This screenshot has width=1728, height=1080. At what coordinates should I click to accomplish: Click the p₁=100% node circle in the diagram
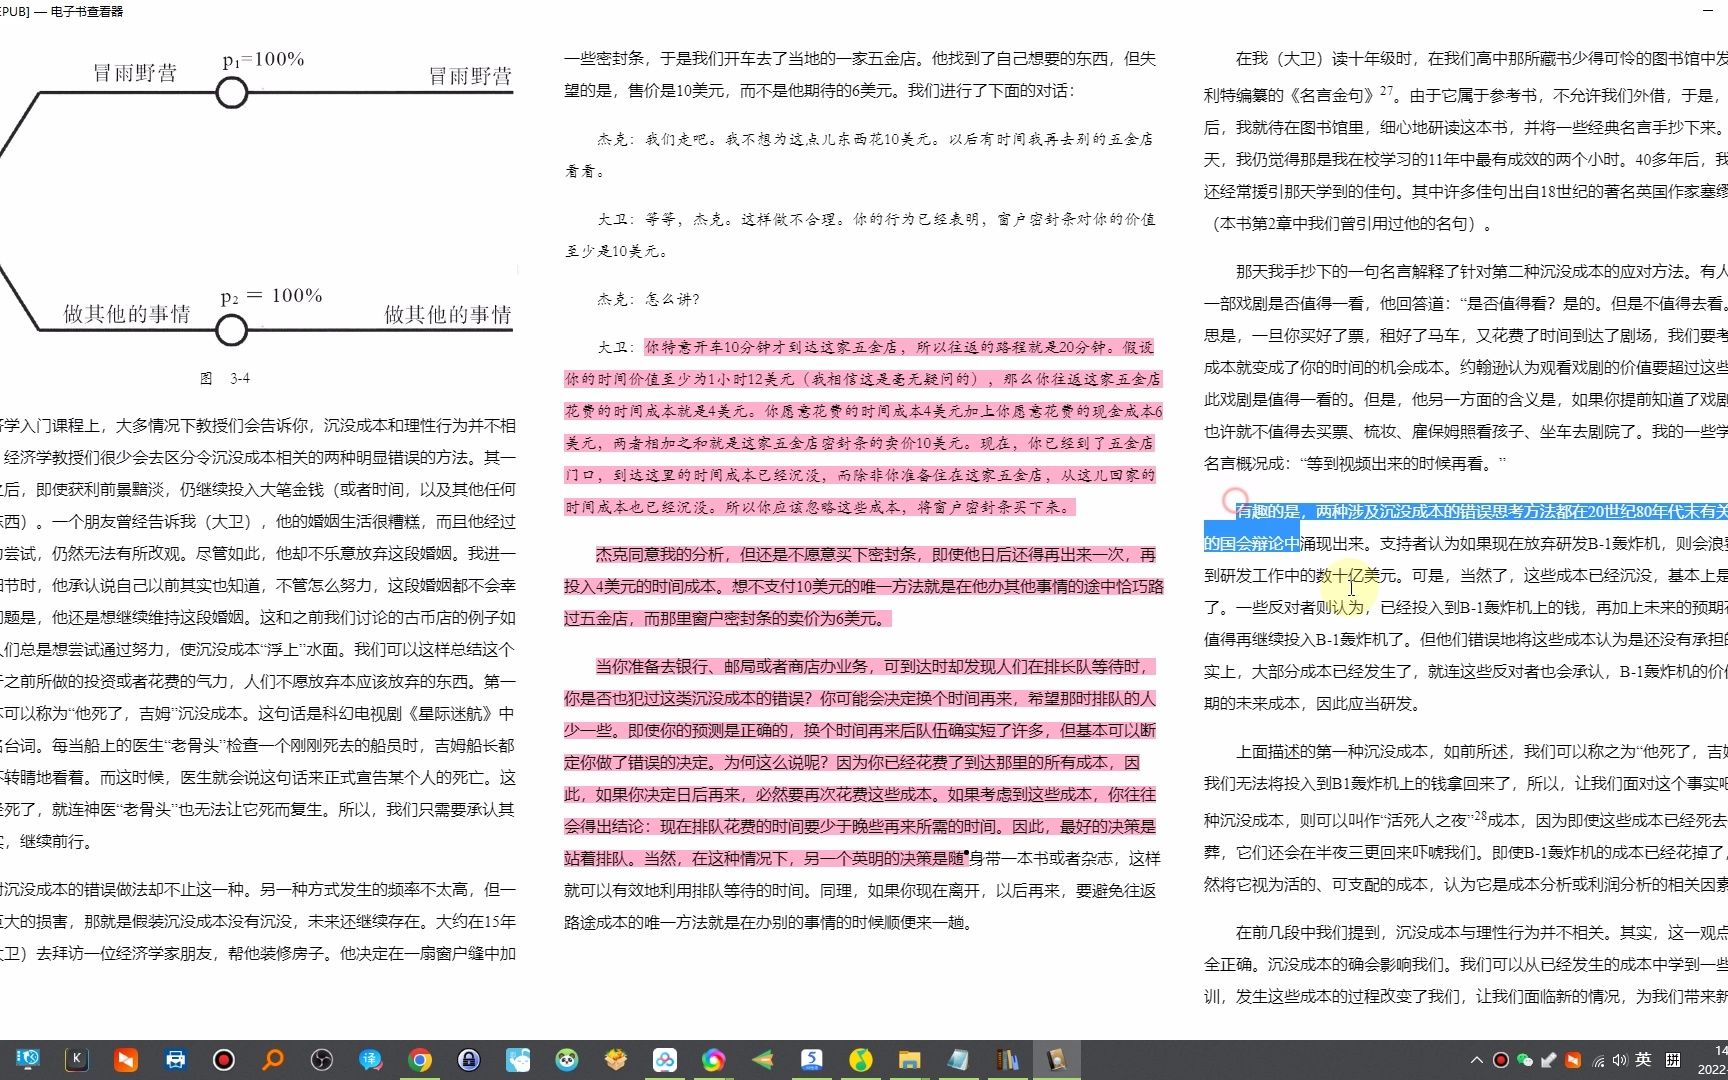click(232, 93)
